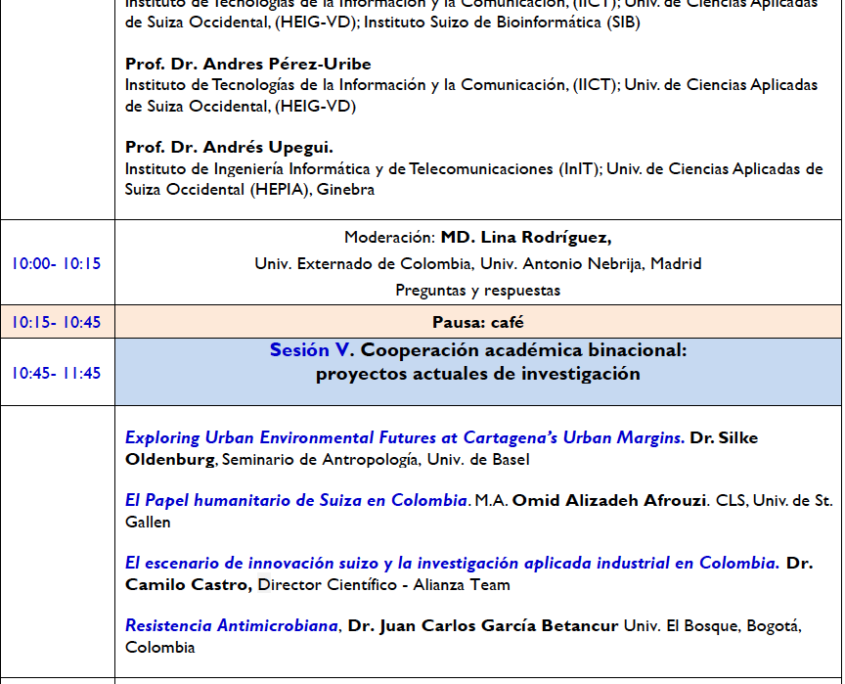Screen dimensions: 845x684
Task: Click the 10:15- 10:45 time cell
Action: coord(57,322)
